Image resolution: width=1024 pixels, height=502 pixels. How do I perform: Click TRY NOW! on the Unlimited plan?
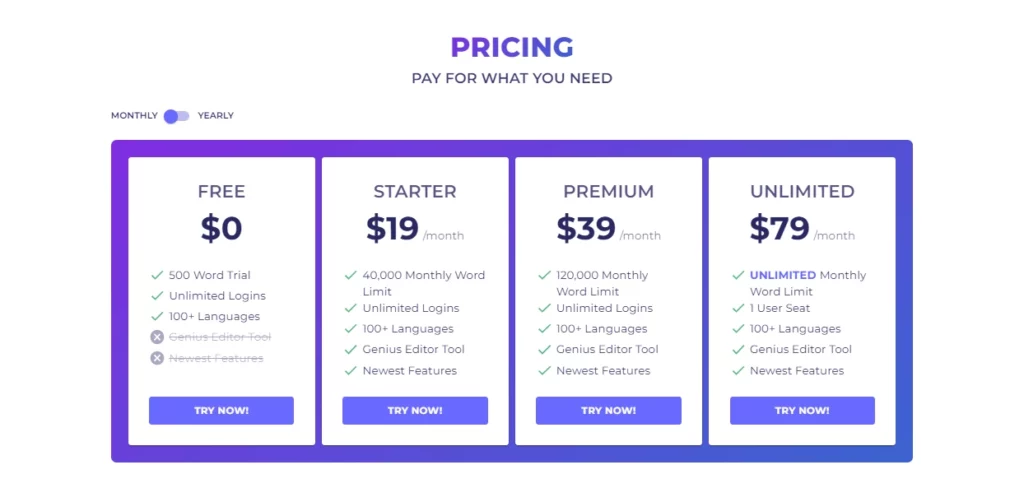click(x=802, y=411)
